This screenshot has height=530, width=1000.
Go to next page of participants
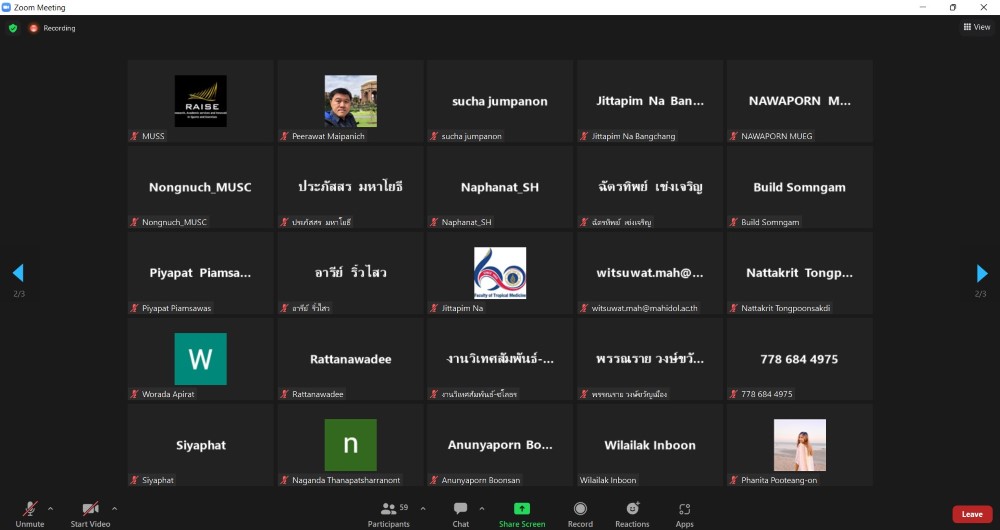click(982, 273)
